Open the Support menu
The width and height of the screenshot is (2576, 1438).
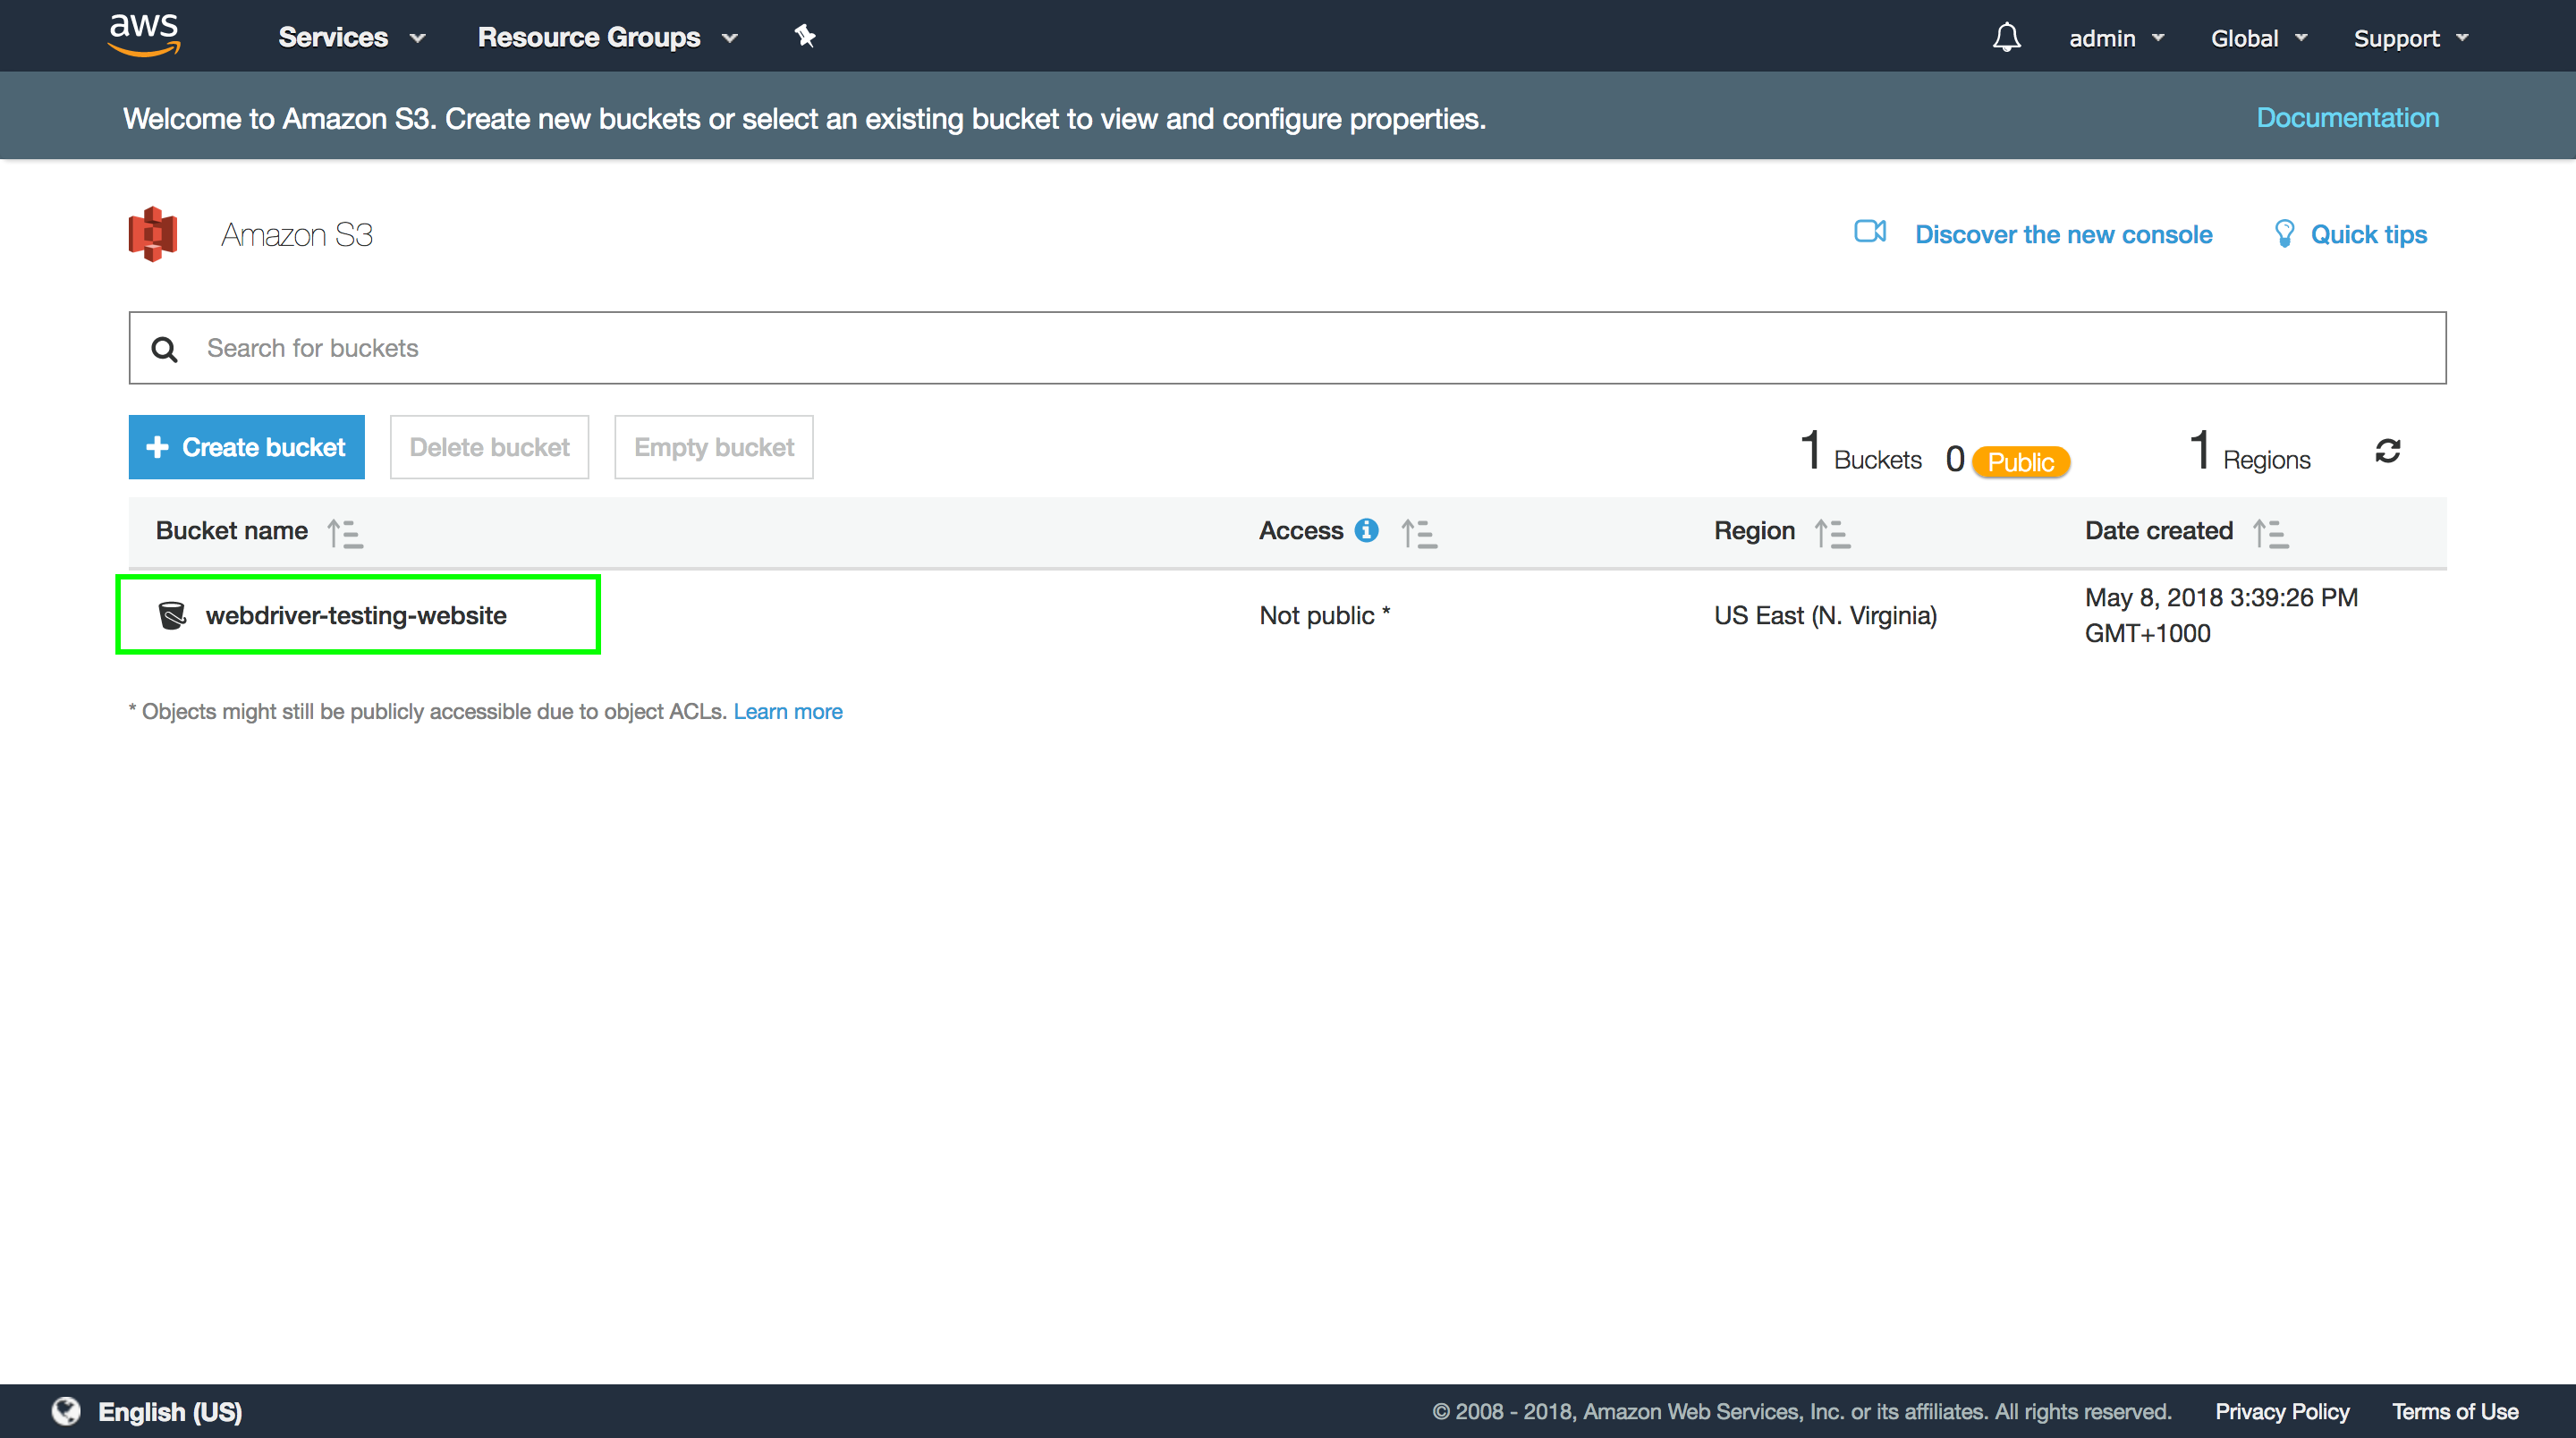click(2410, 38)
